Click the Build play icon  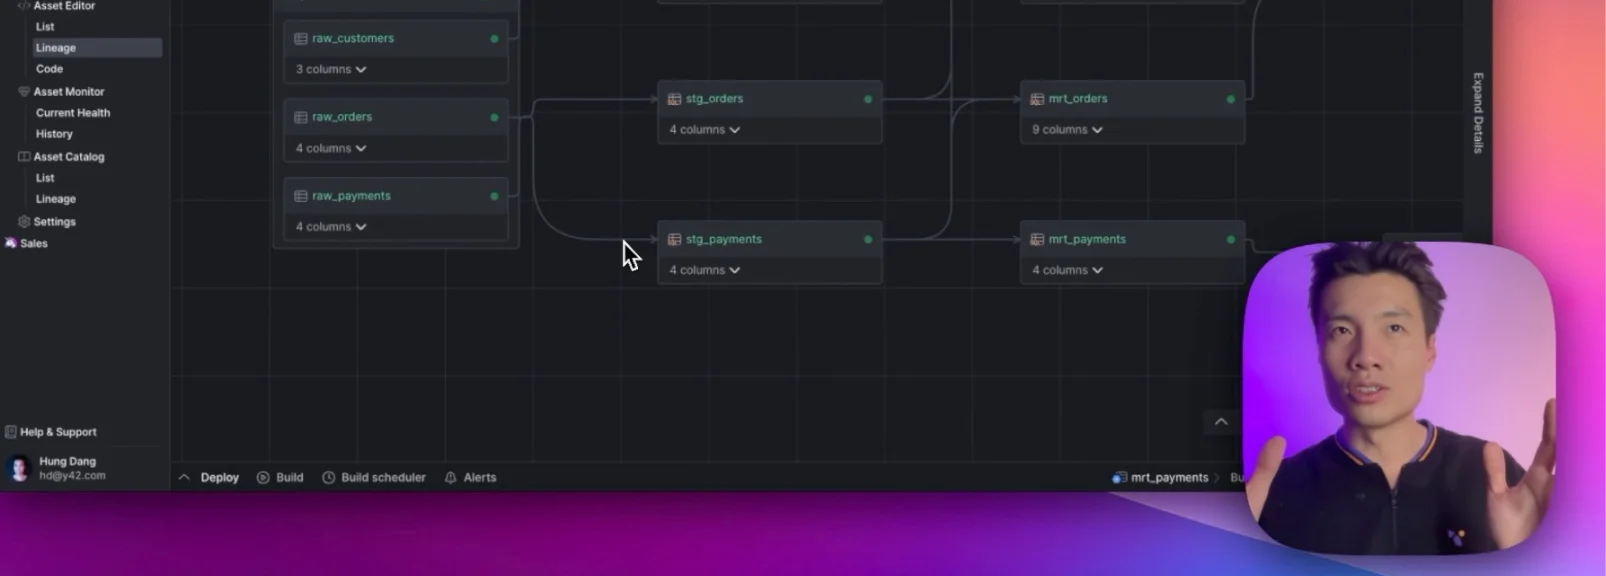263,478
